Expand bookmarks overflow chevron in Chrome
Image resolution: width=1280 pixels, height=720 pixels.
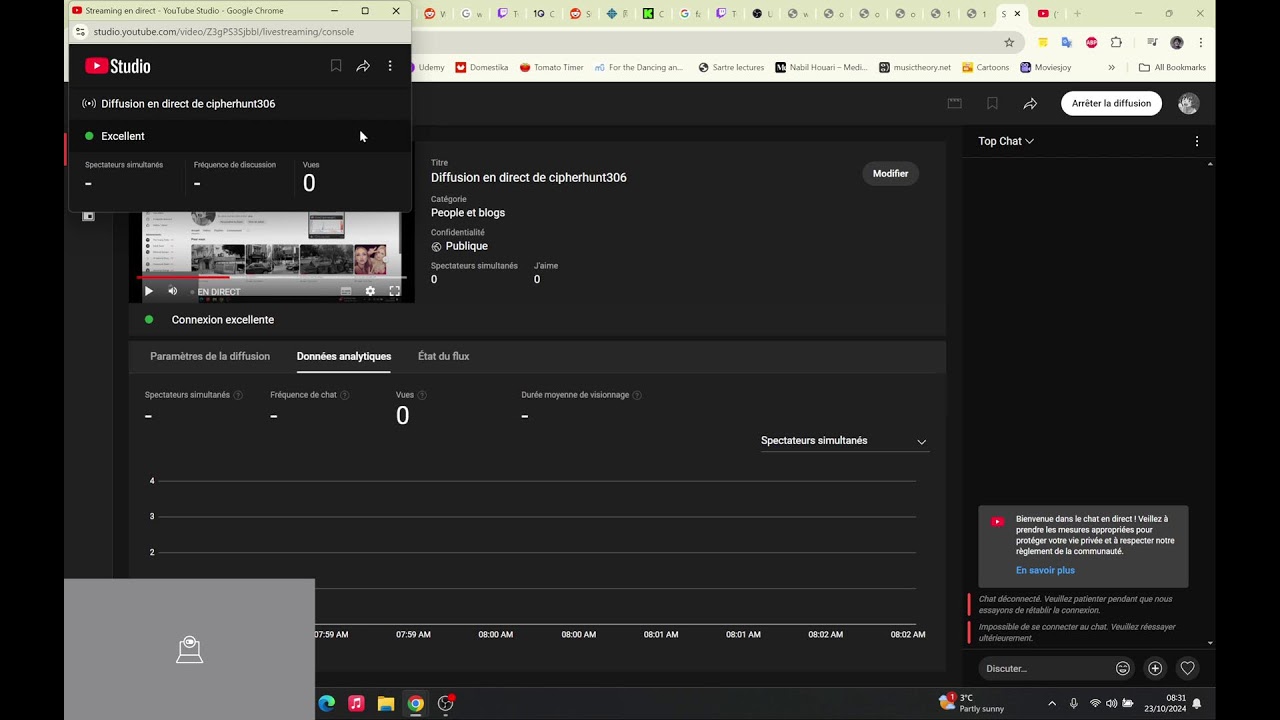[1111, 67]
